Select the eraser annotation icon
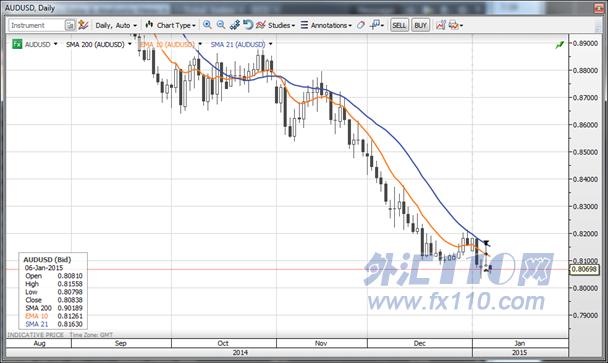 pyautogui.click(x=361, y=25)
